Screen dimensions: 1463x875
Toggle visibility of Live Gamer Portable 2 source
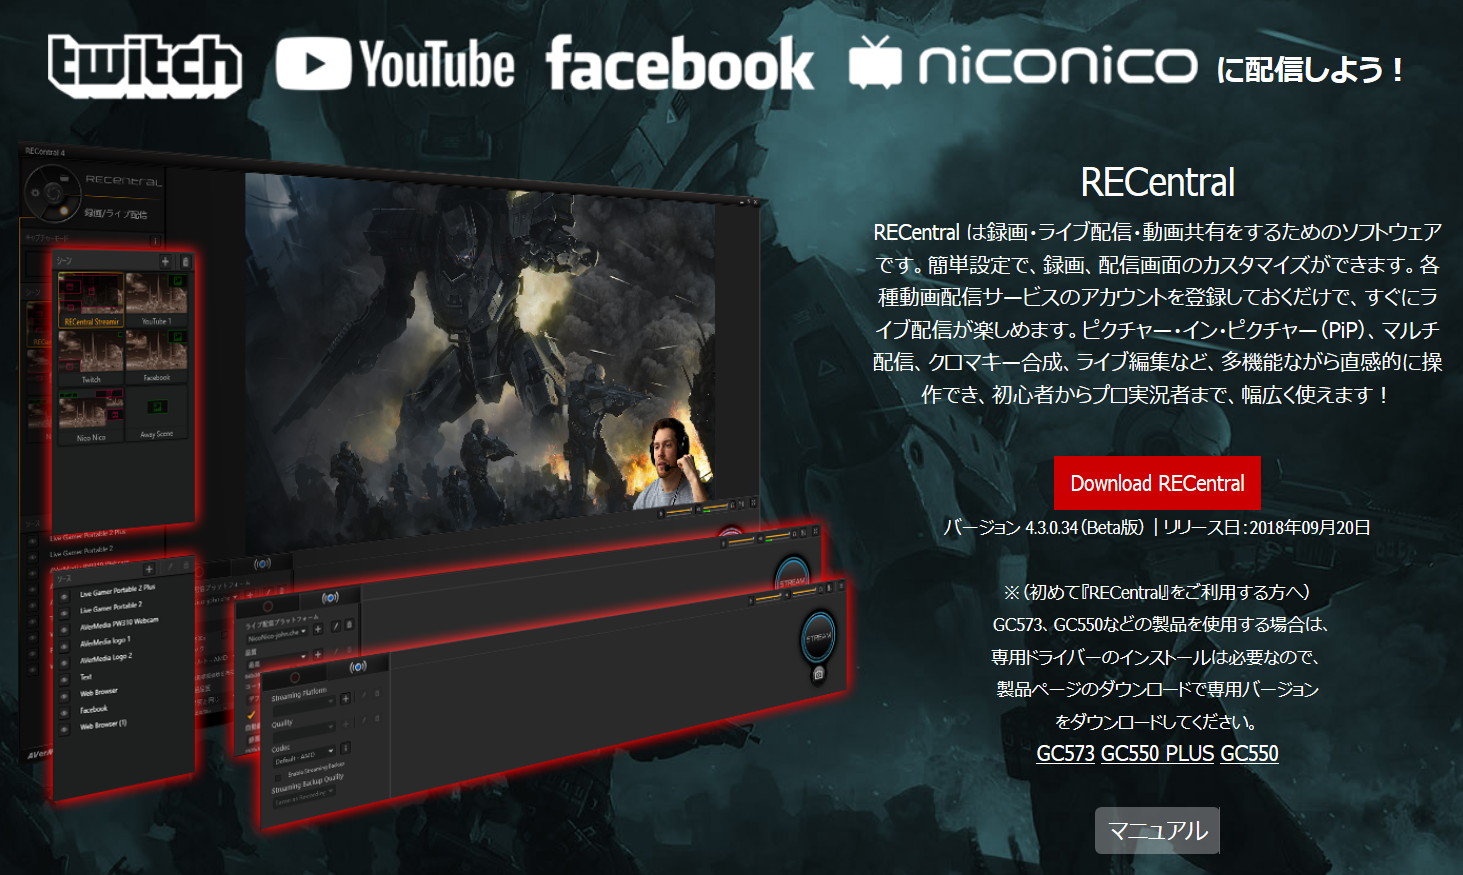coord(64,613)
